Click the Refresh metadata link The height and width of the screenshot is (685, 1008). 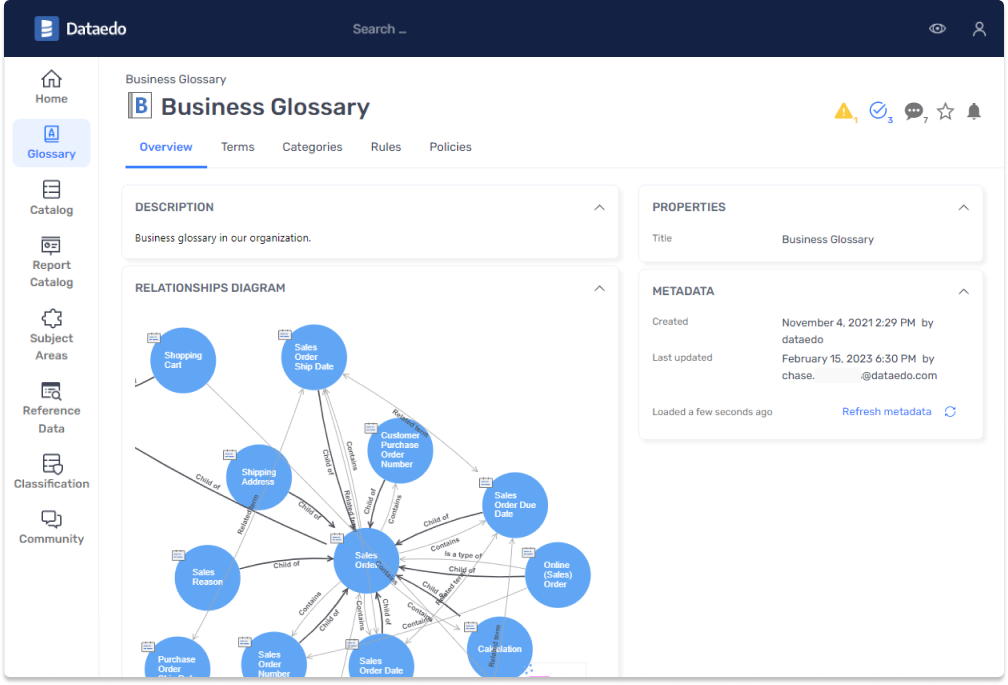tap(886, 411)
